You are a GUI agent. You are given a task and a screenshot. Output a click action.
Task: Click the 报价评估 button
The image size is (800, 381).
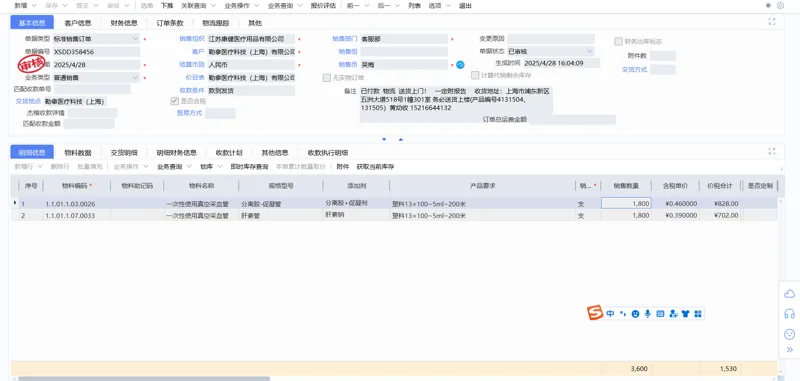[323, 6]
